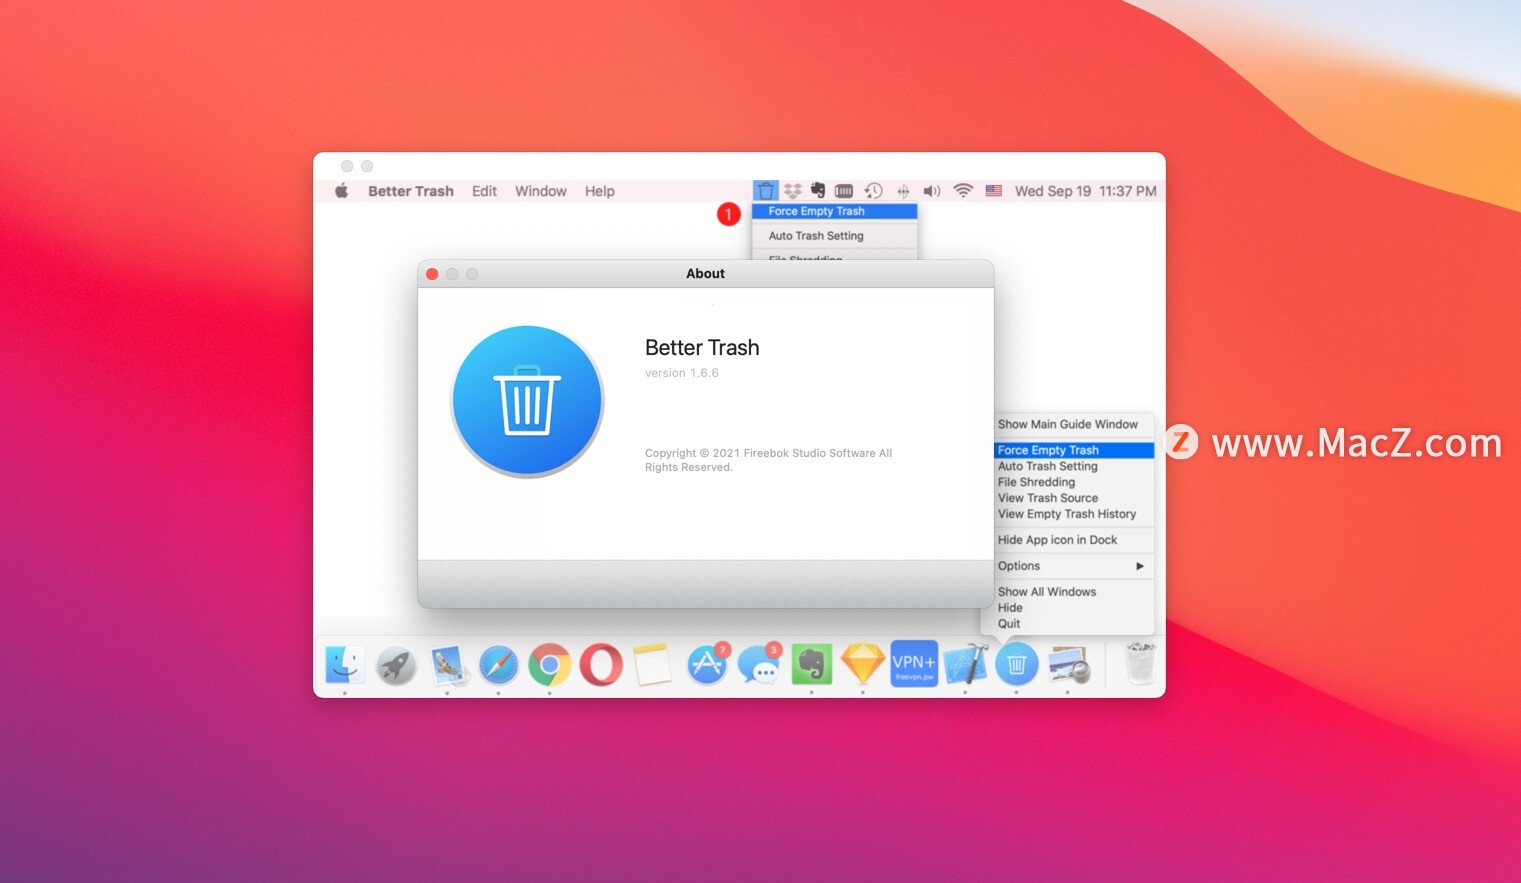Click the battery status icon in the menu bar
Viewport: 1521px width, 883px height.
click(844, 191)
